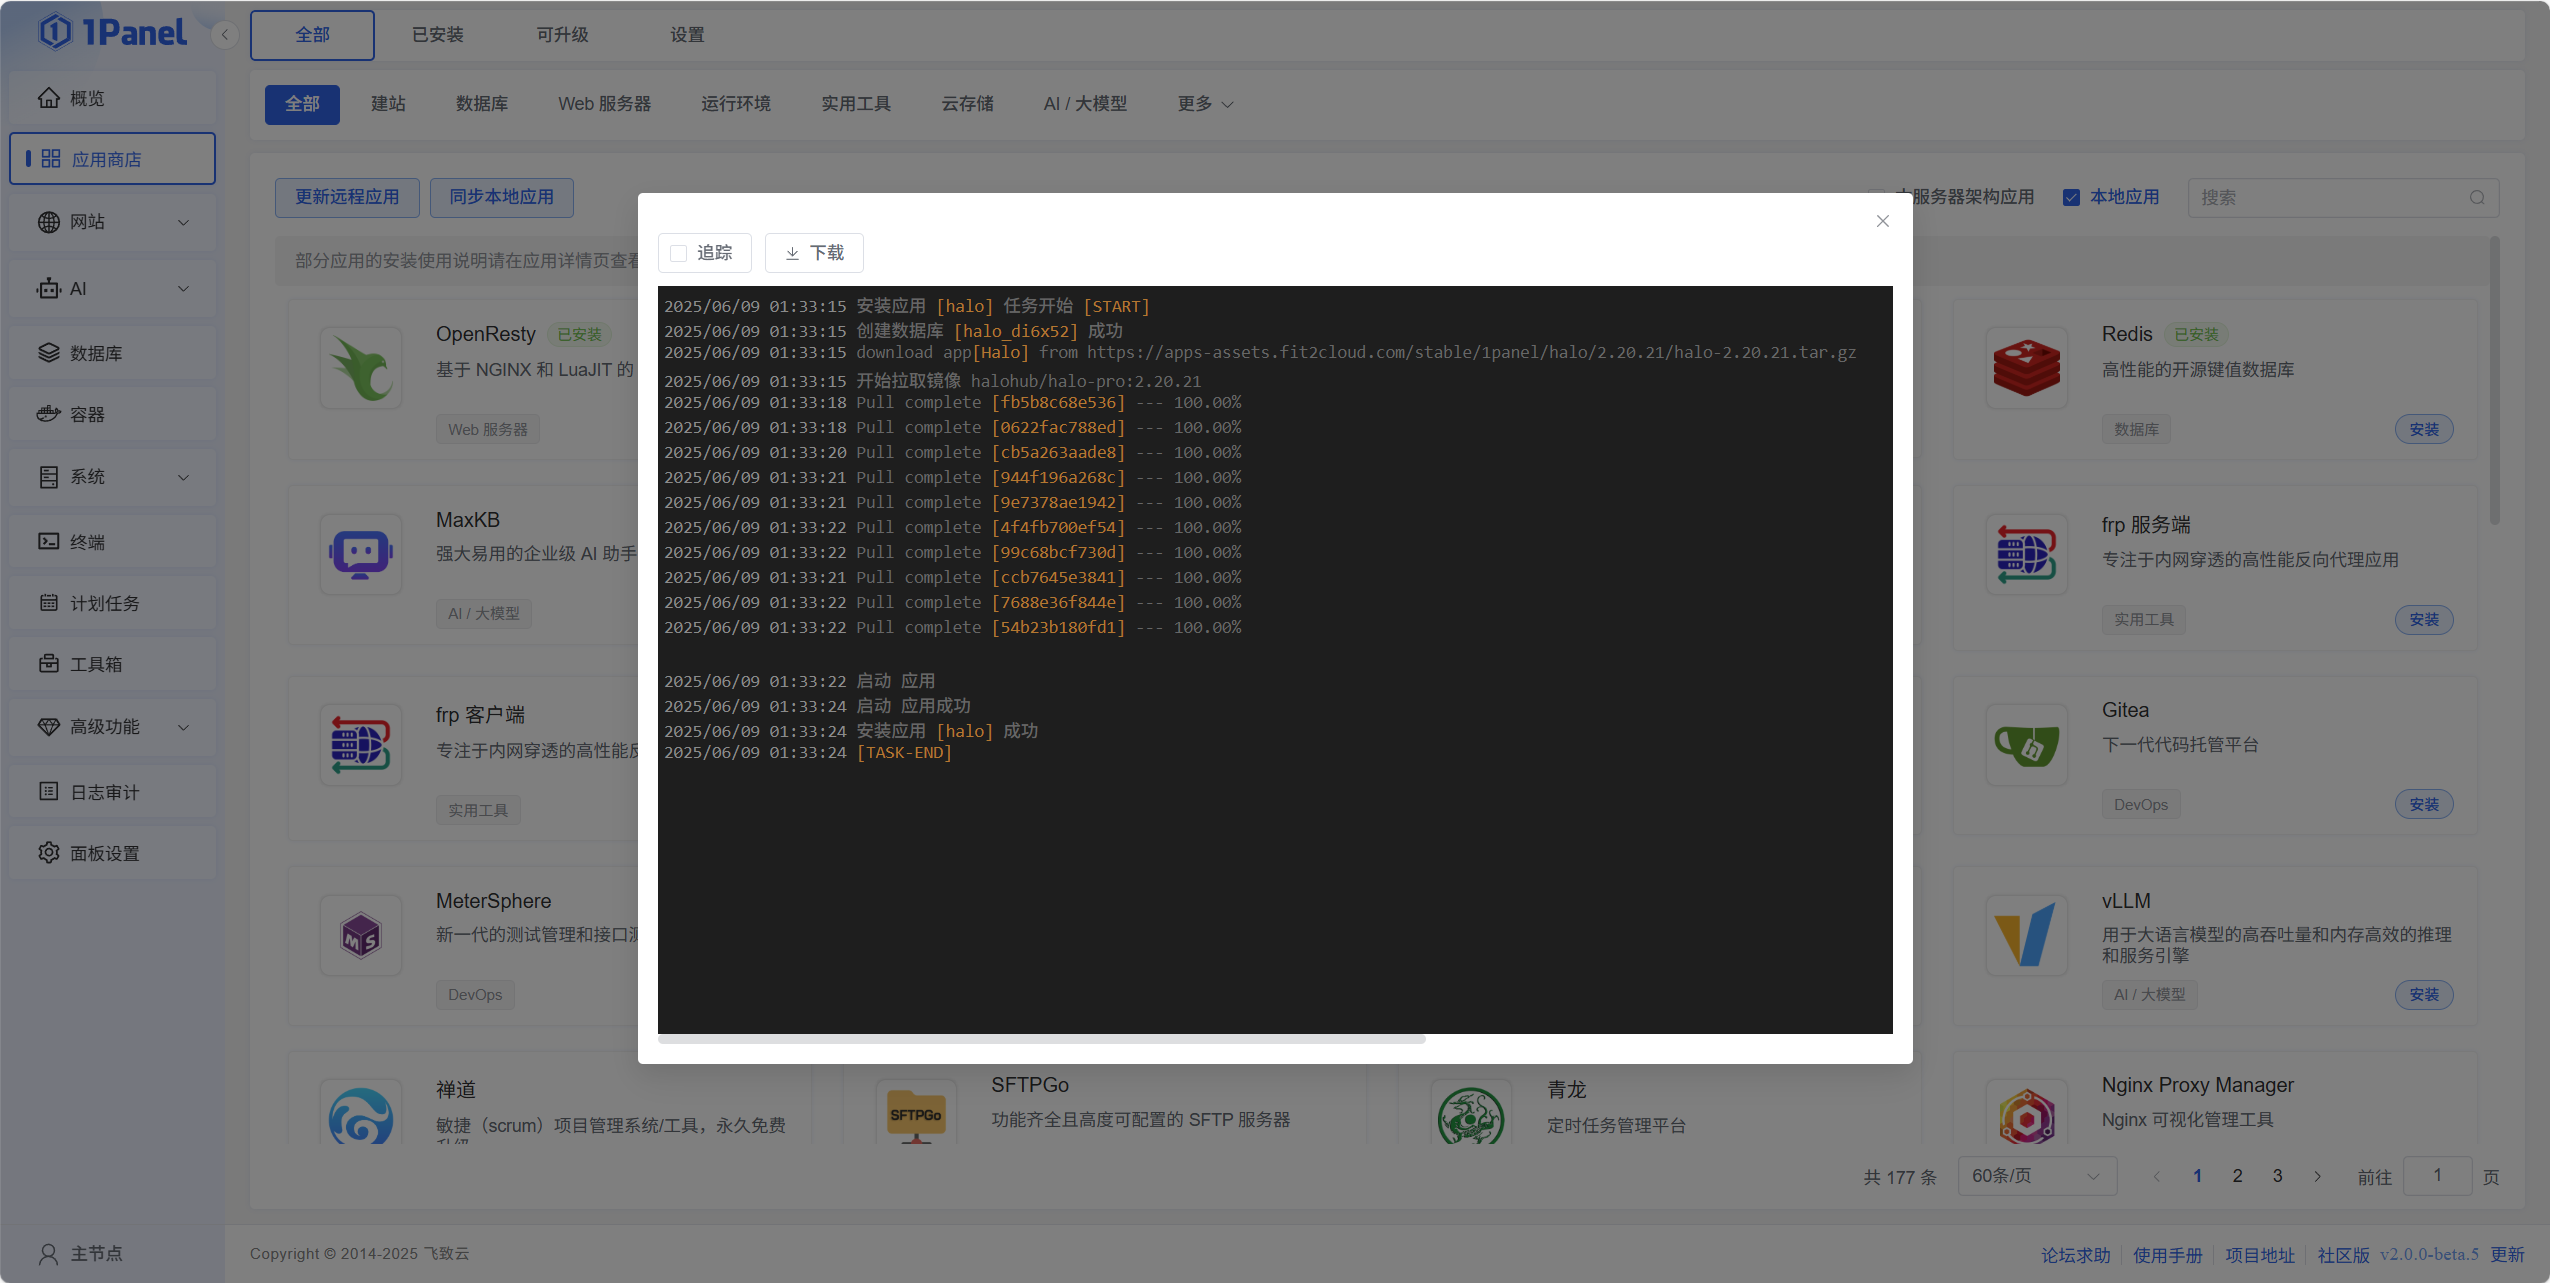Open the 论坛求助 link

click(2076, 1255)
